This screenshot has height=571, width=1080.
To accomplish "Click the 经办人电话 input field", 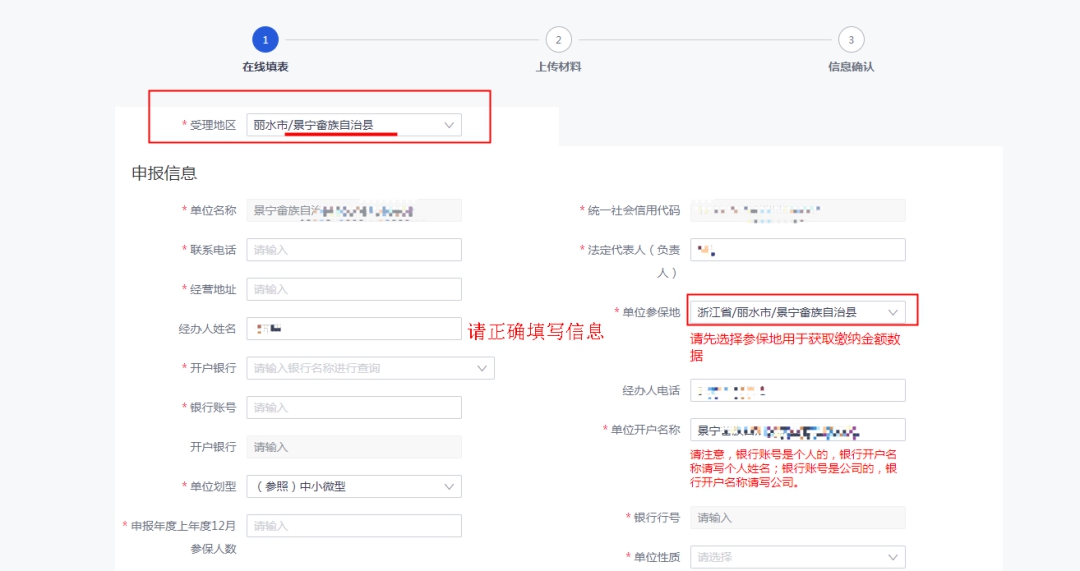I will point(797,391).
